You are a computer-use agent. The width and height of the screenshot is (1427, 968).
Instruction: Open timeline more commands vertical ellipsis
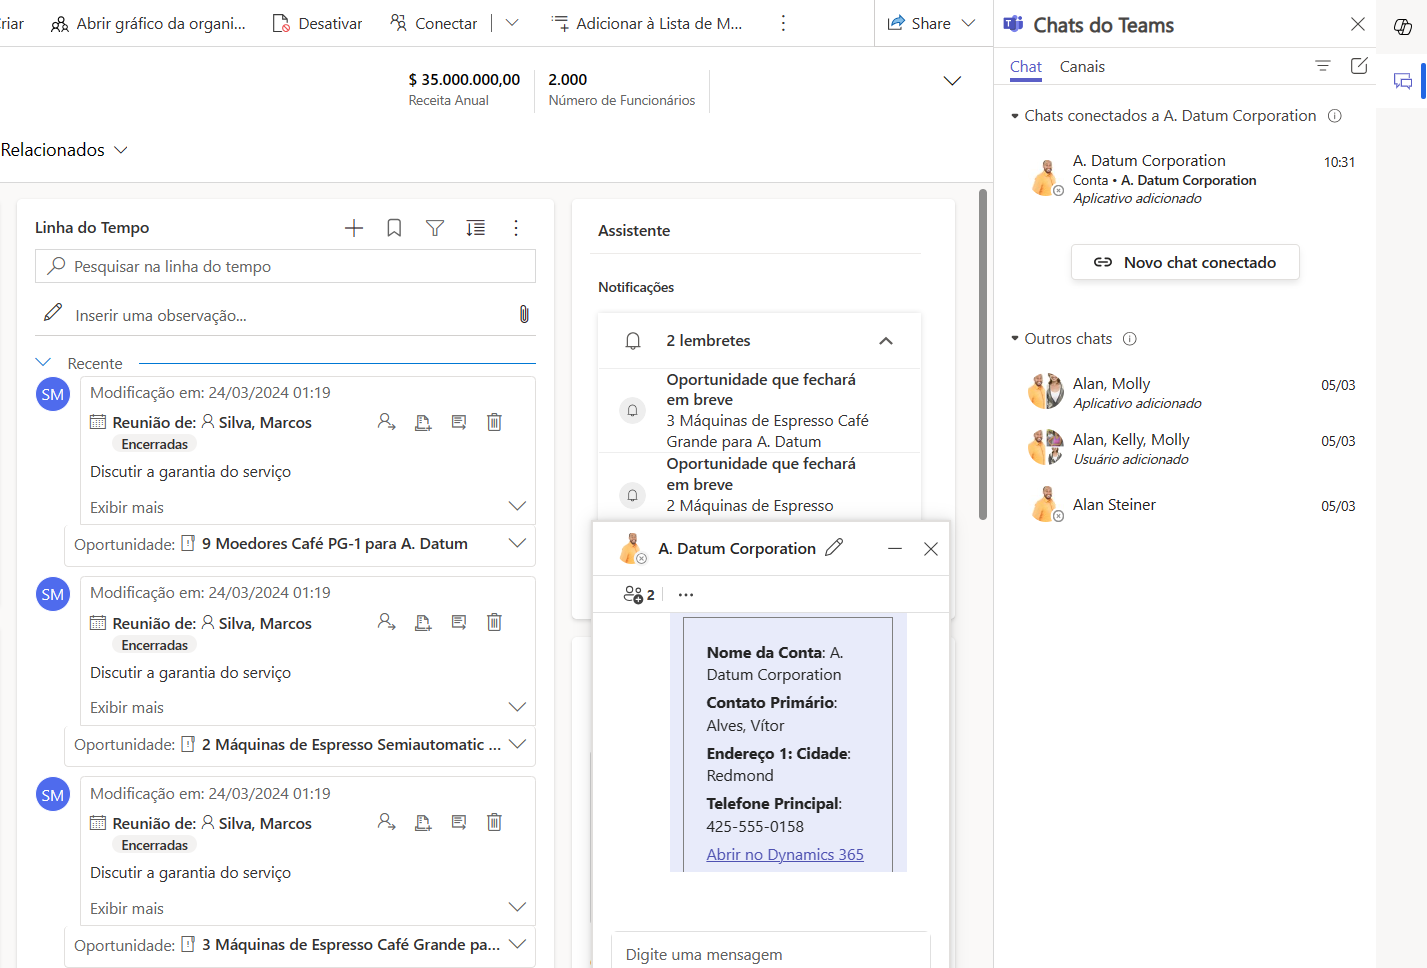[516, 228]
